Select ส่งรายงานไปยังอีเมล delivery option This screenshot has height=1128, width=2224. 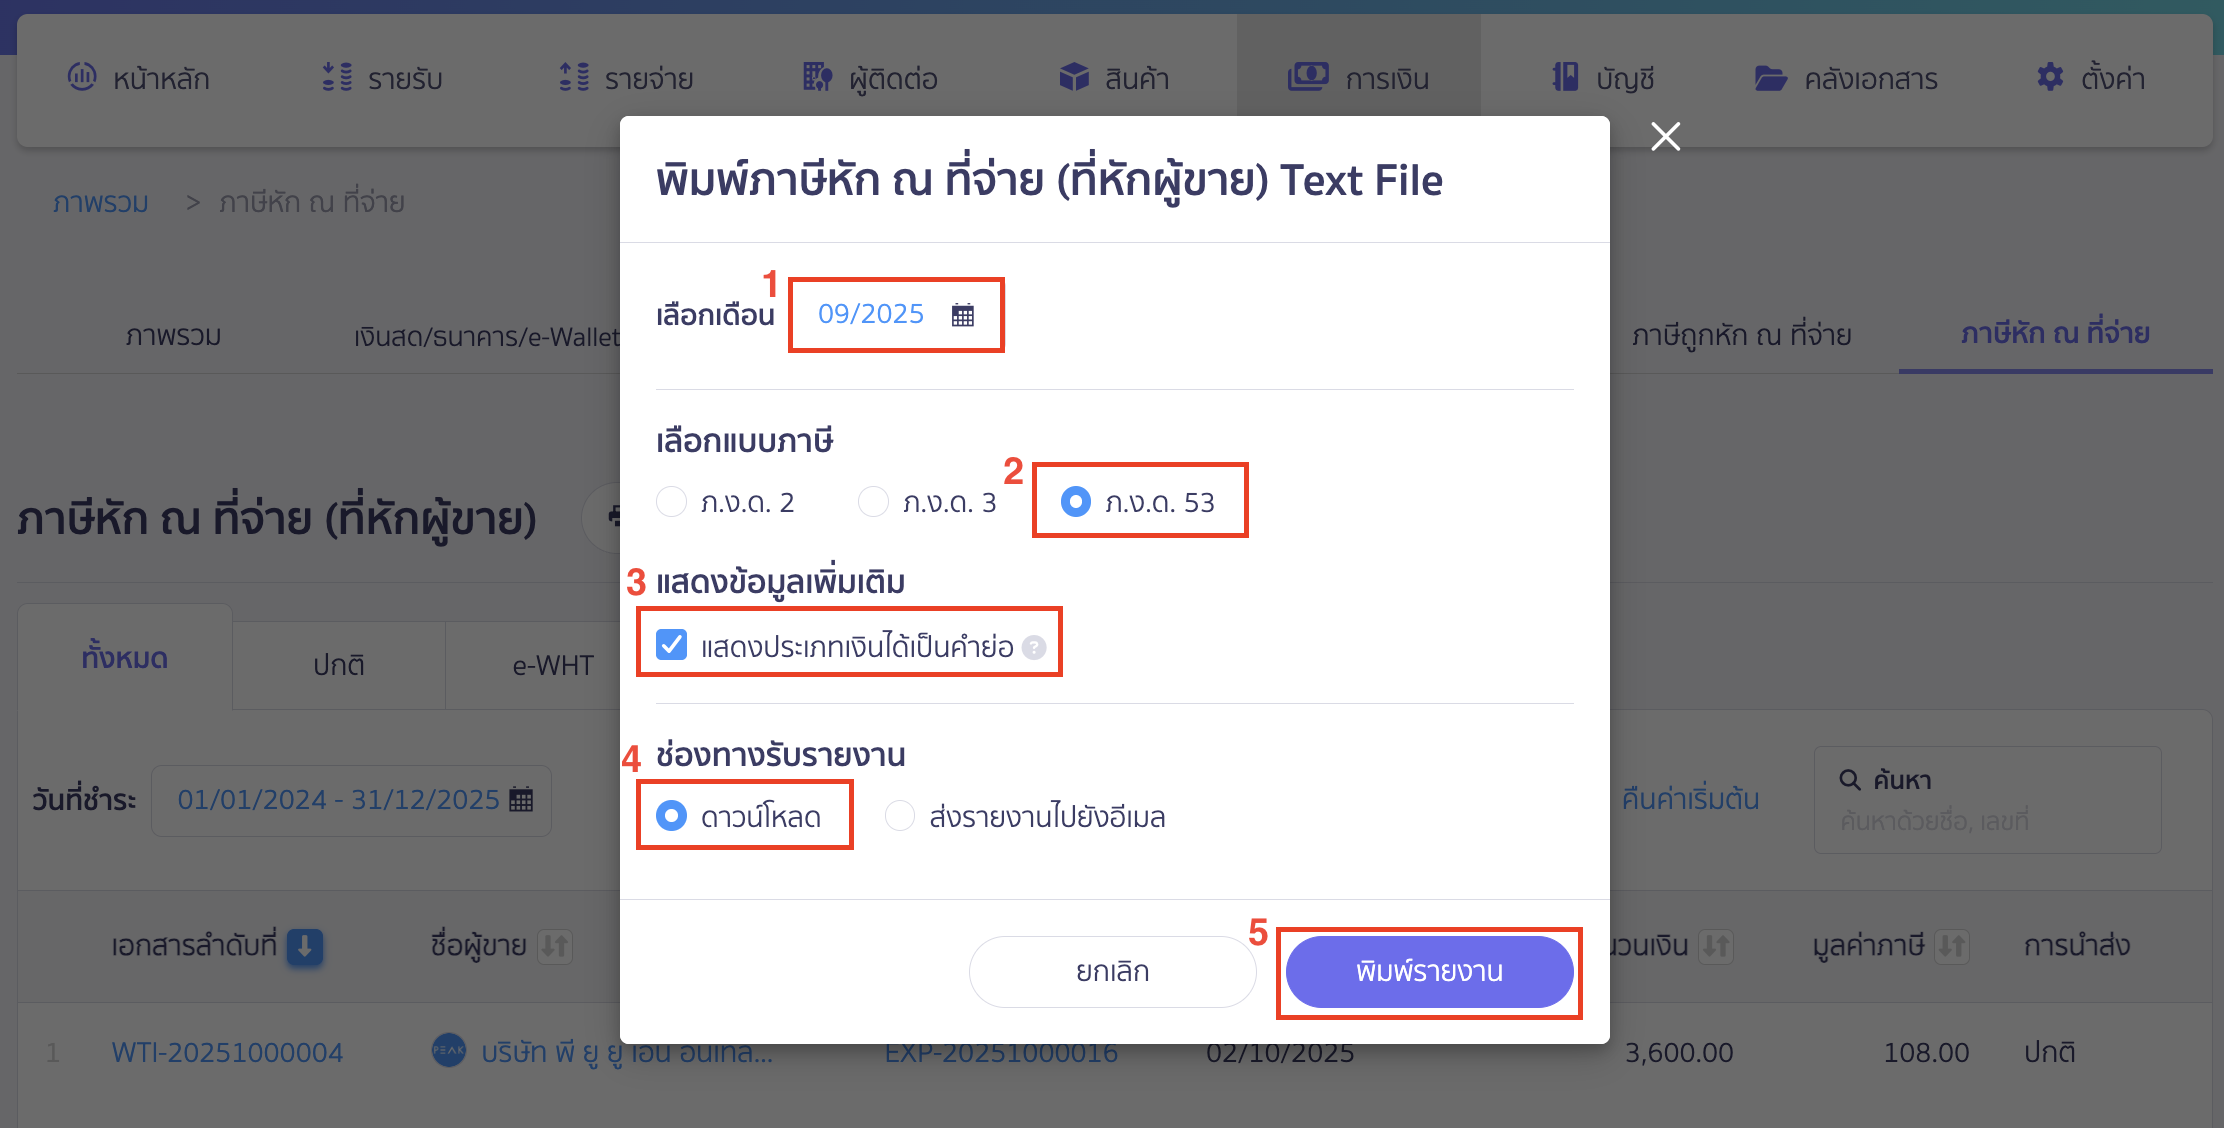900,816
